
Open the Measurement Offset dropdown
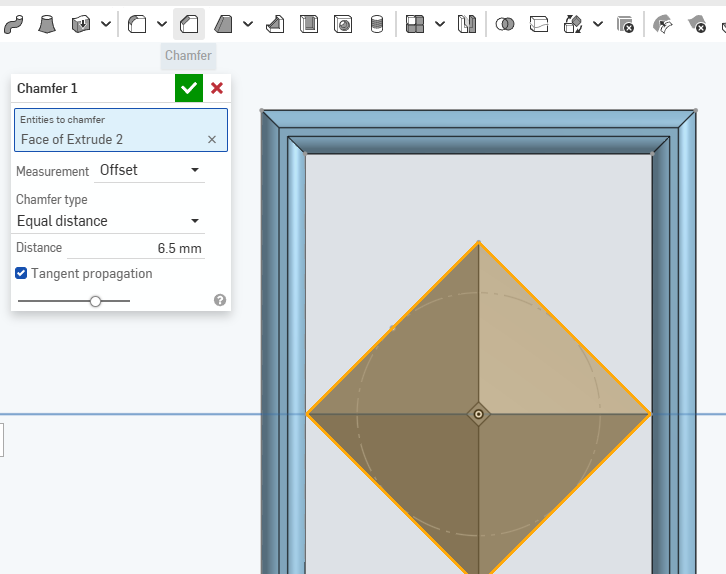150,170
